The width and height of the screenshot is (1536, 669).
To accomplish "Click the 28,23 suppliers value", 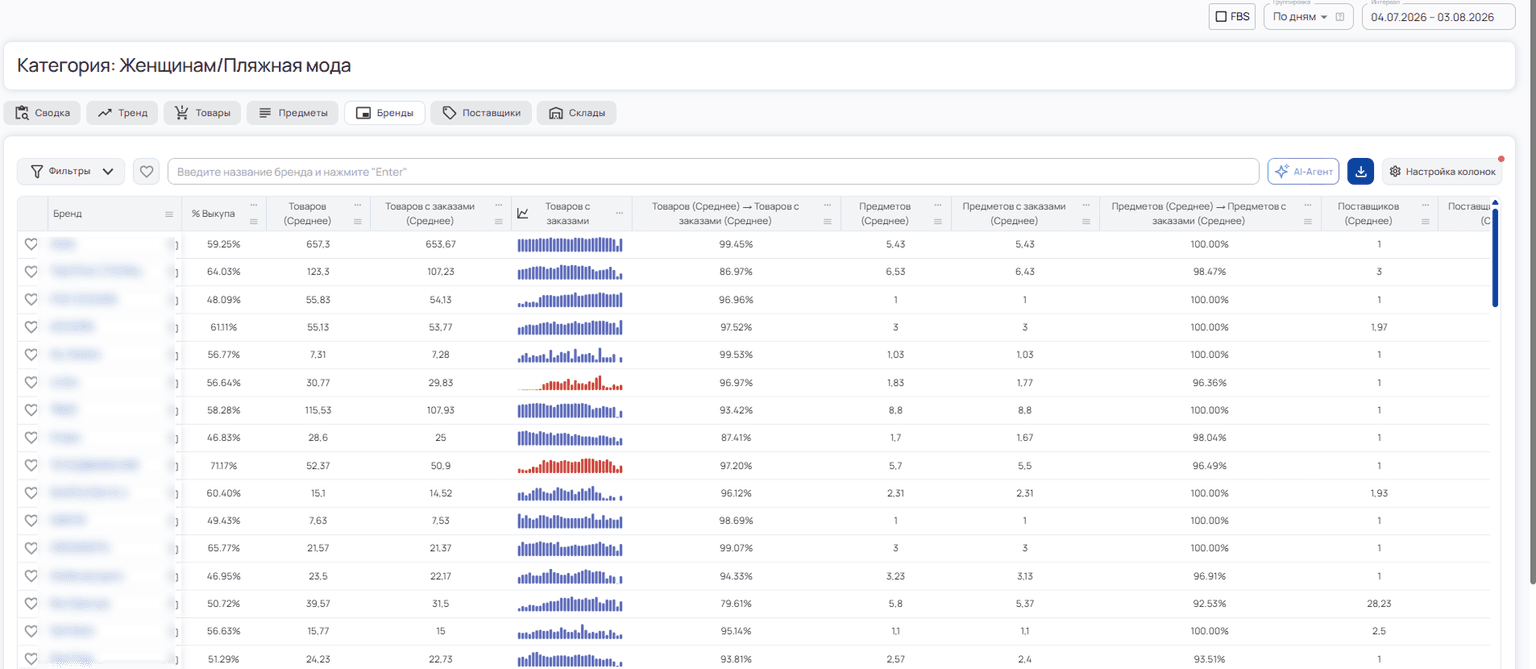I will point(1379,603).
